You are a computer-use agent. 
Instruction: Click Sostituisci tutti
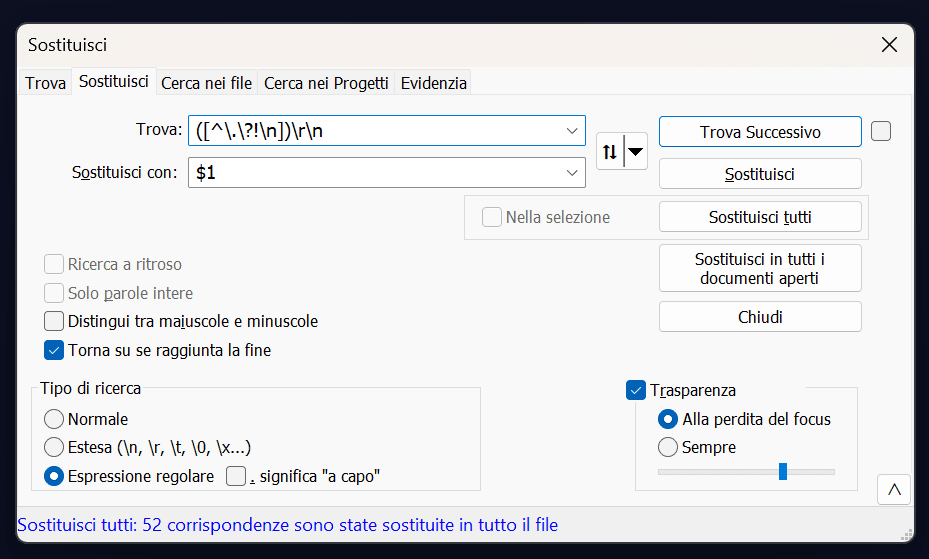[760, 217]
